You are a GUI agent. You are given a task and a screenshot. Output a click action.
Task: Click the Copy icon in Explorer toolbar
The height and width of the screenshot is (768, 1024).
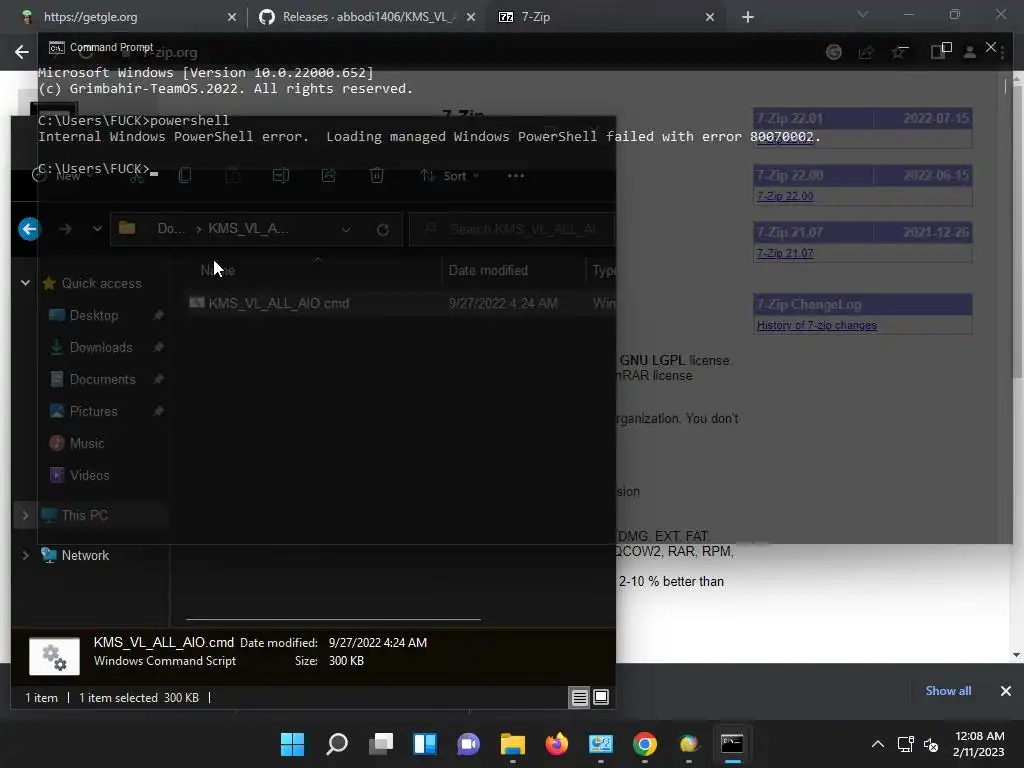(185, 176)
